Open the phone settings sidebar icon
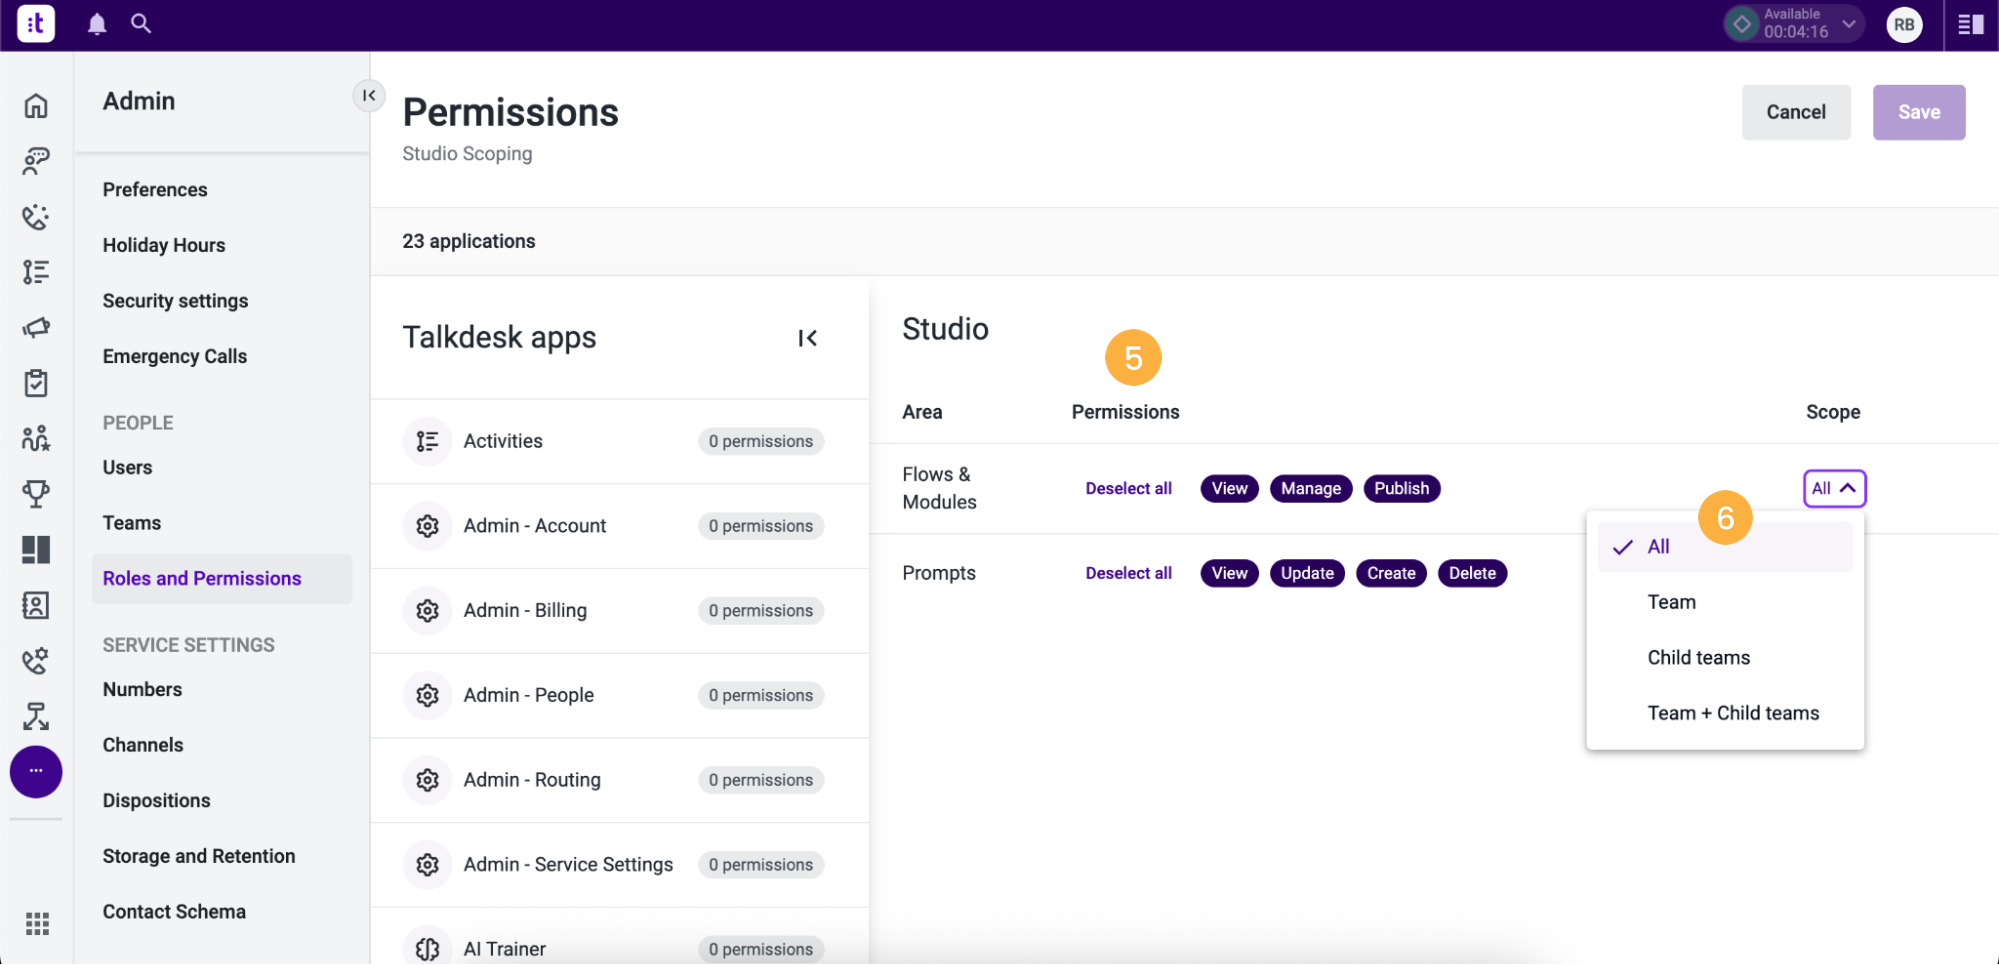This screenshot has width=1999, height=965. click(x=36, y=660)
